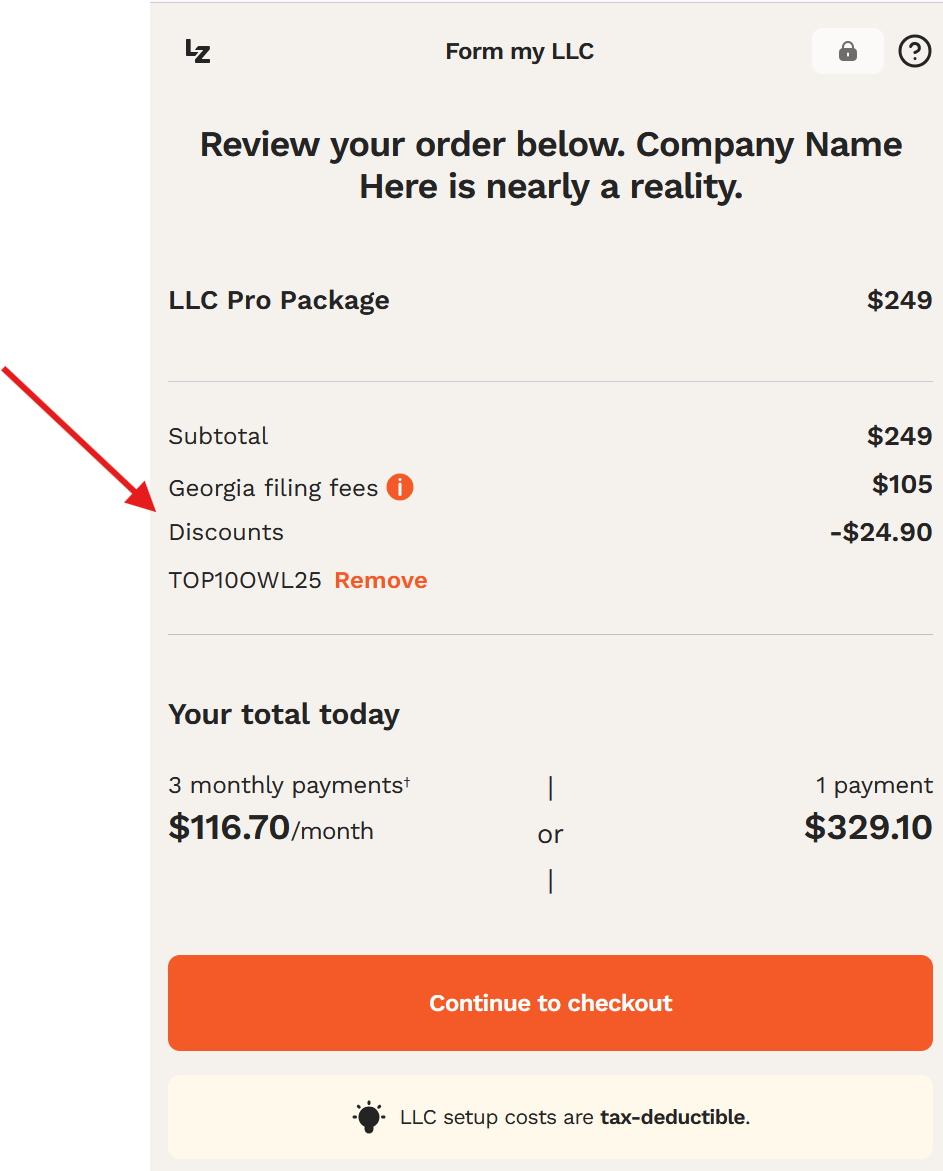Click the TOP10OWL25 coupon code text
The width and height of the screenshot is (943, 1171).
pos(244,580)
